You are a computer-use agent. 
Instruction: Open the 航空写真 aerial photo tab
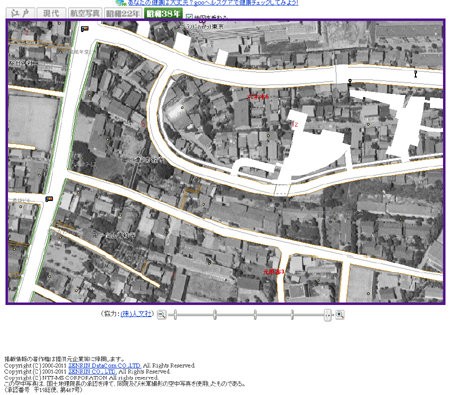85,13
